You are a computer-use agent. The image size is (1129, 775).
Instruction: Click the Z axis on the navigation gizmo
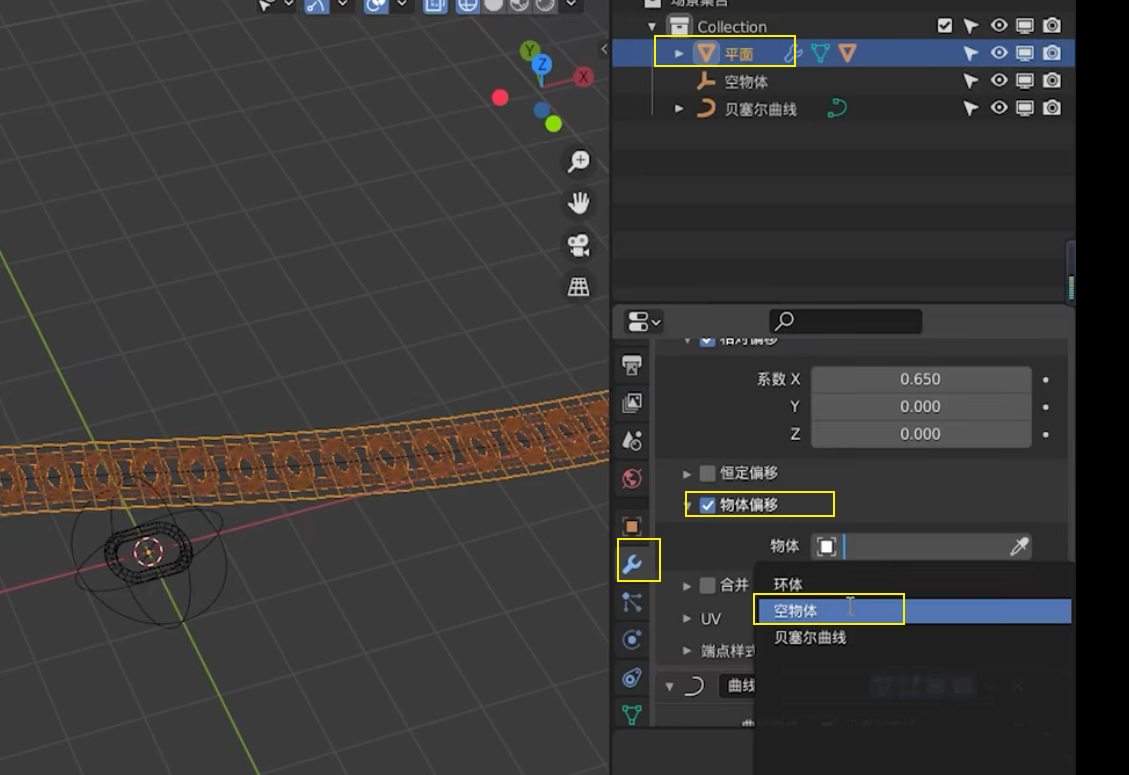[541, 65]
